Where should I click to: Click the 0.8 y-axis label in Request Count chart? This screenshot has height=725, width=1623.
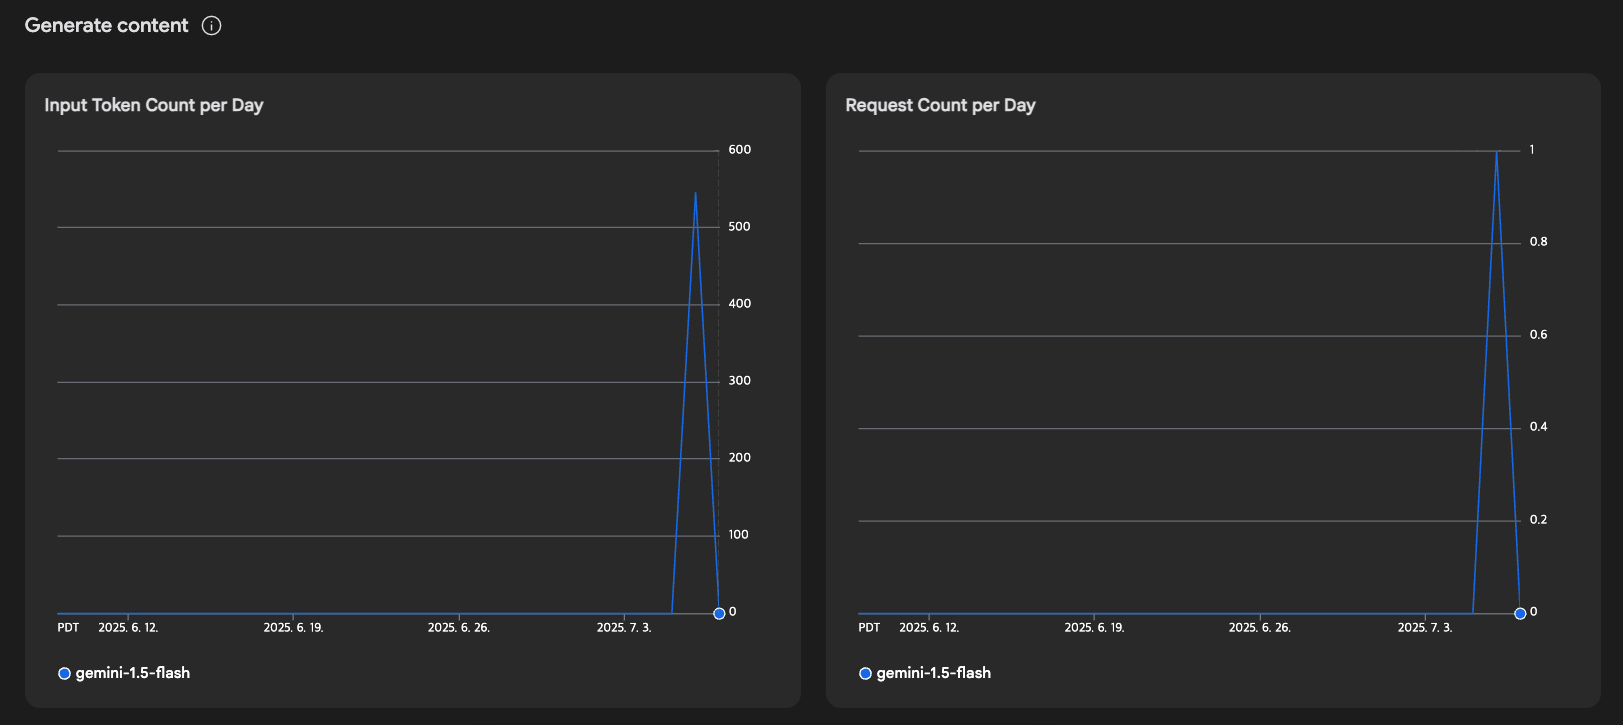pos(1538,242)
